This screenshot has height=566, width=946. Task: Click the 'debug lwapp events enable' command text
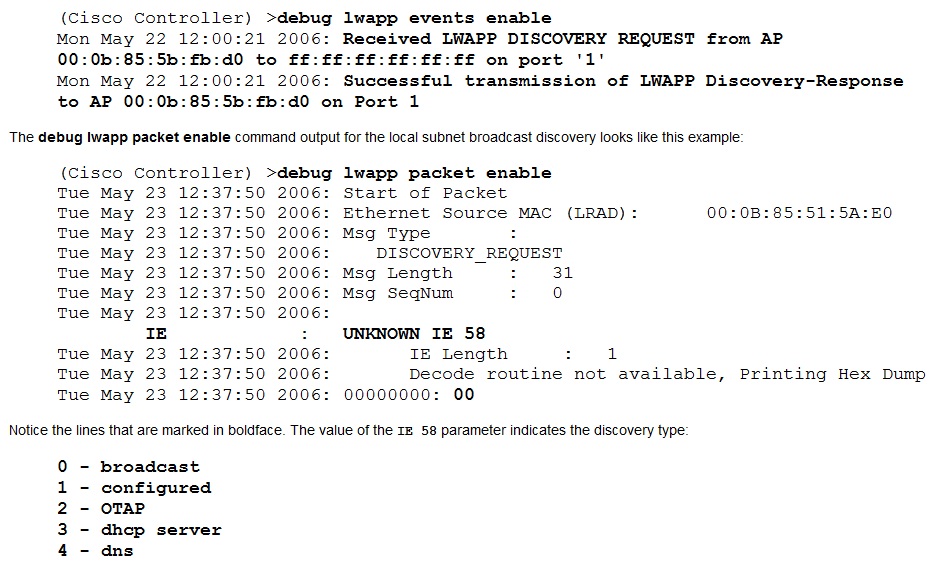414,18
